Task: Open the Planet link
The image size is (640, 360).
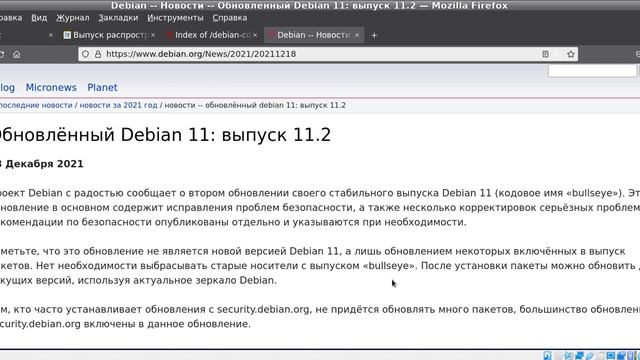Action: pyautogui.click(x=102, y=87)
